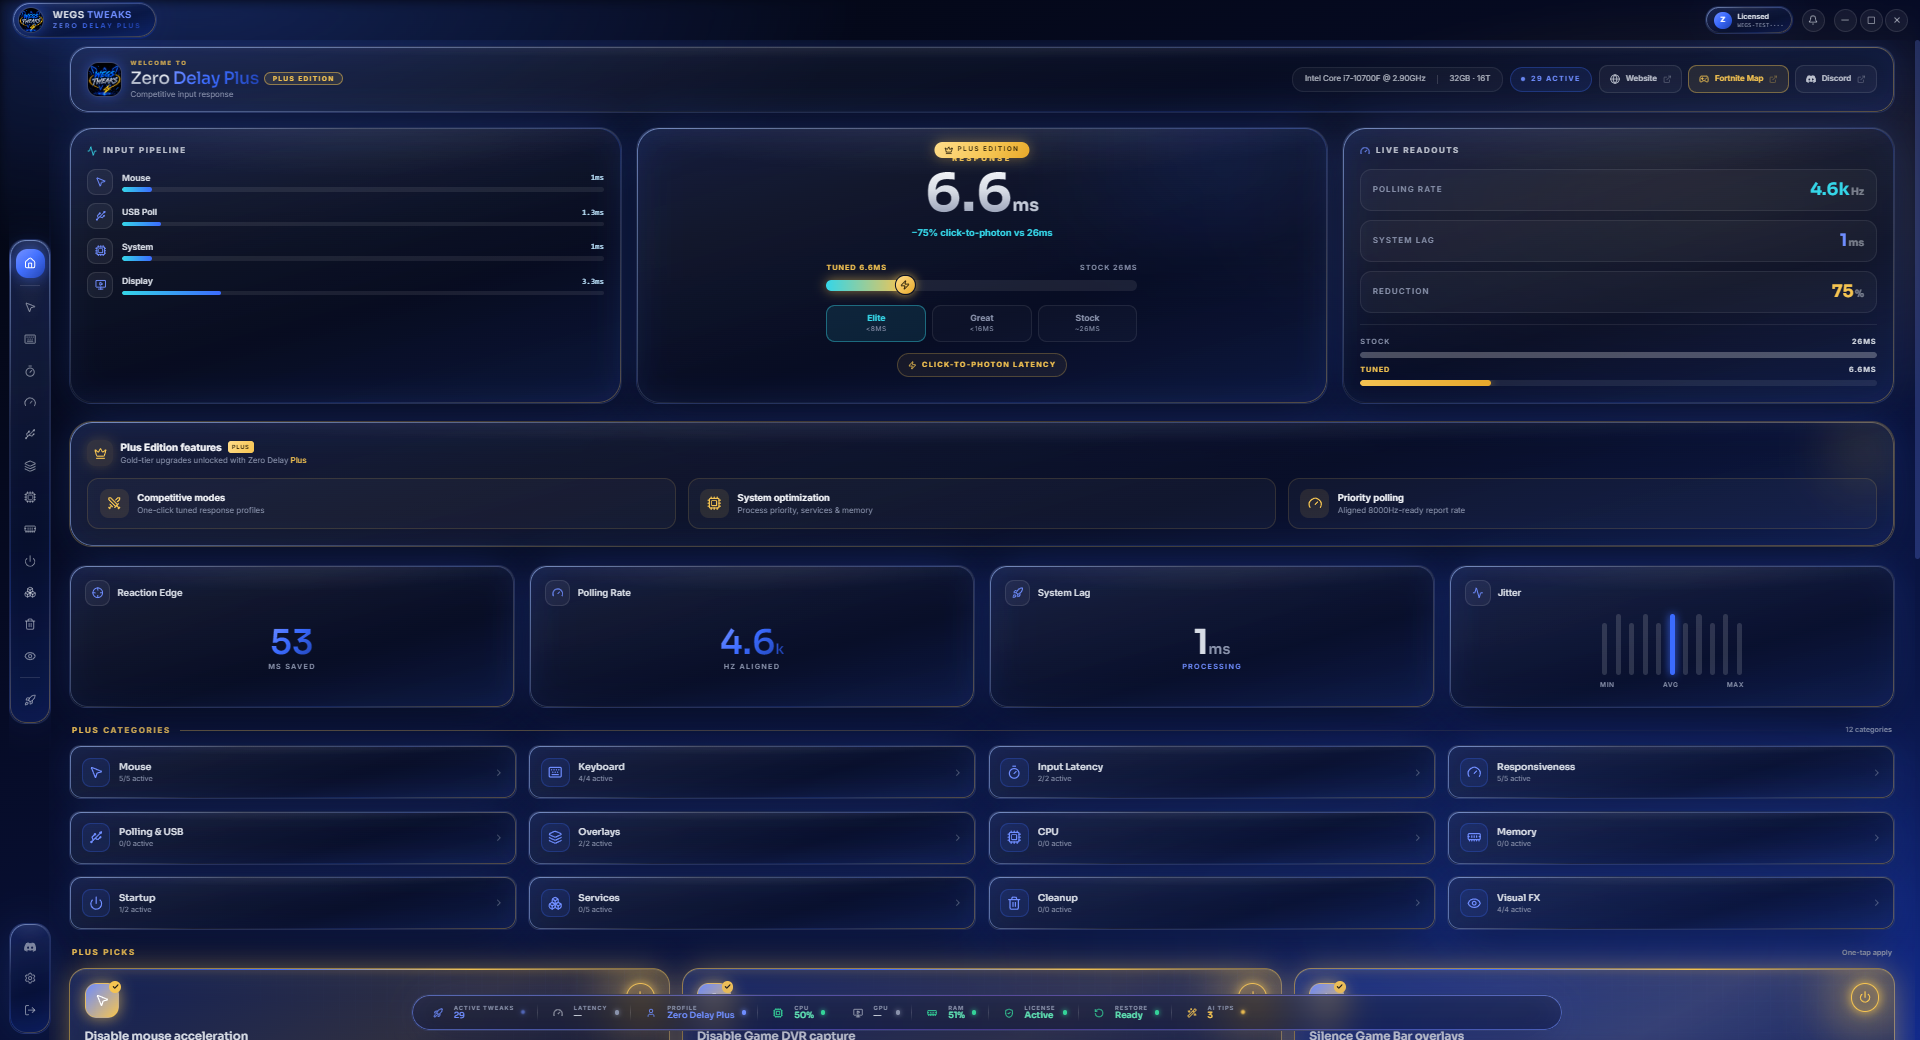
Task: Click the Click-to-Photon Latency button
Action: tap(982, 365)
